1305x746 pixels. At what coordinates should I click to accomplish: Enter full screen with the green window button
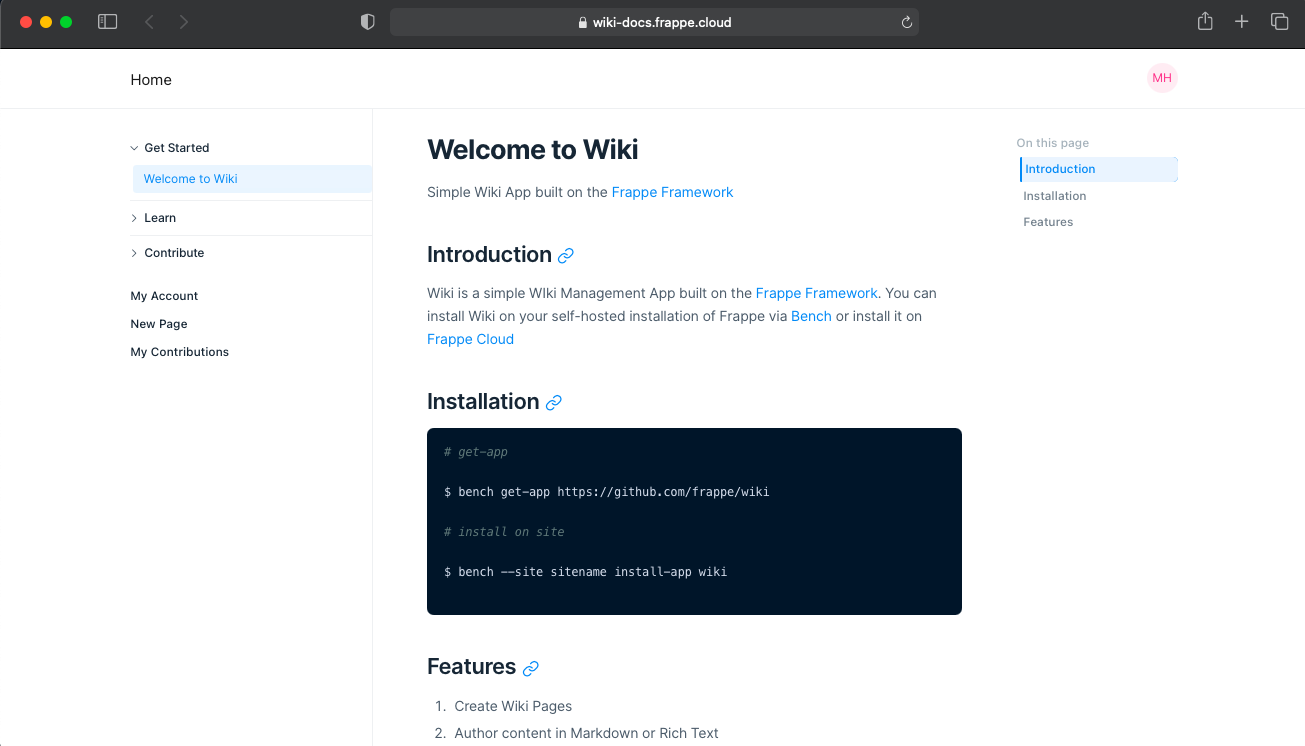coord(66,22)
